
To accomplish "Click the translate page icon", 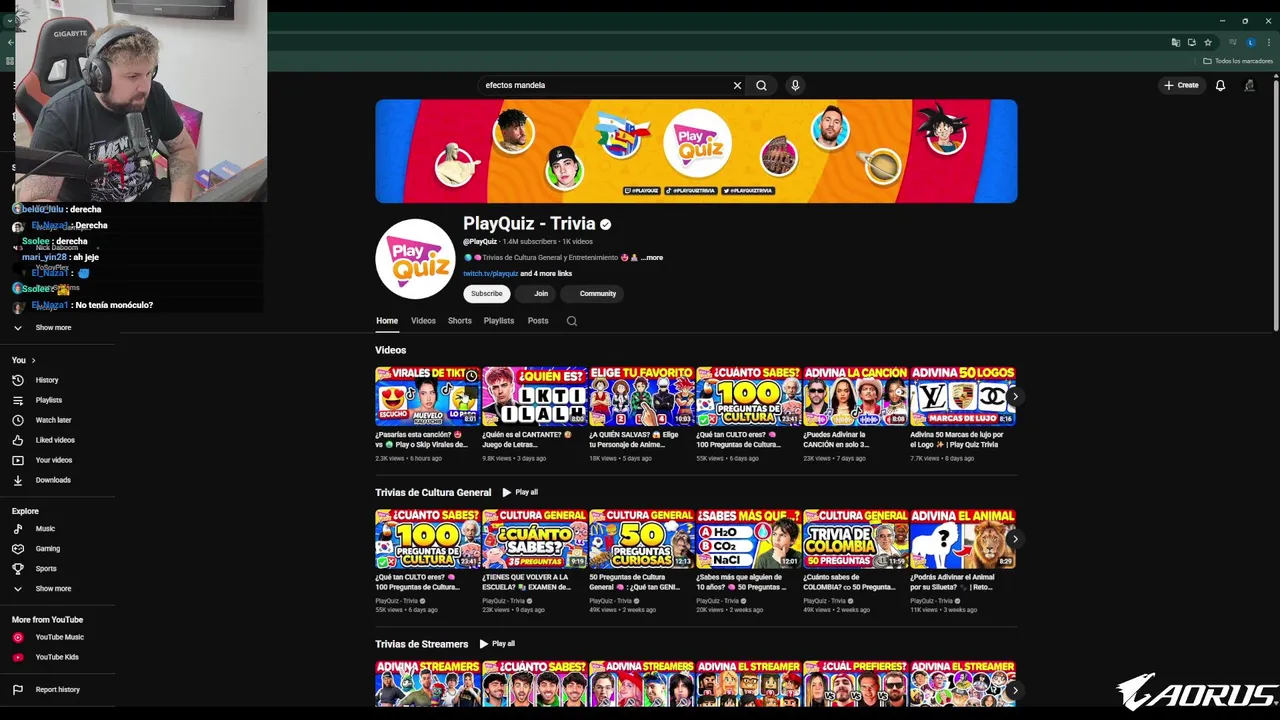I will [1176, 42].
